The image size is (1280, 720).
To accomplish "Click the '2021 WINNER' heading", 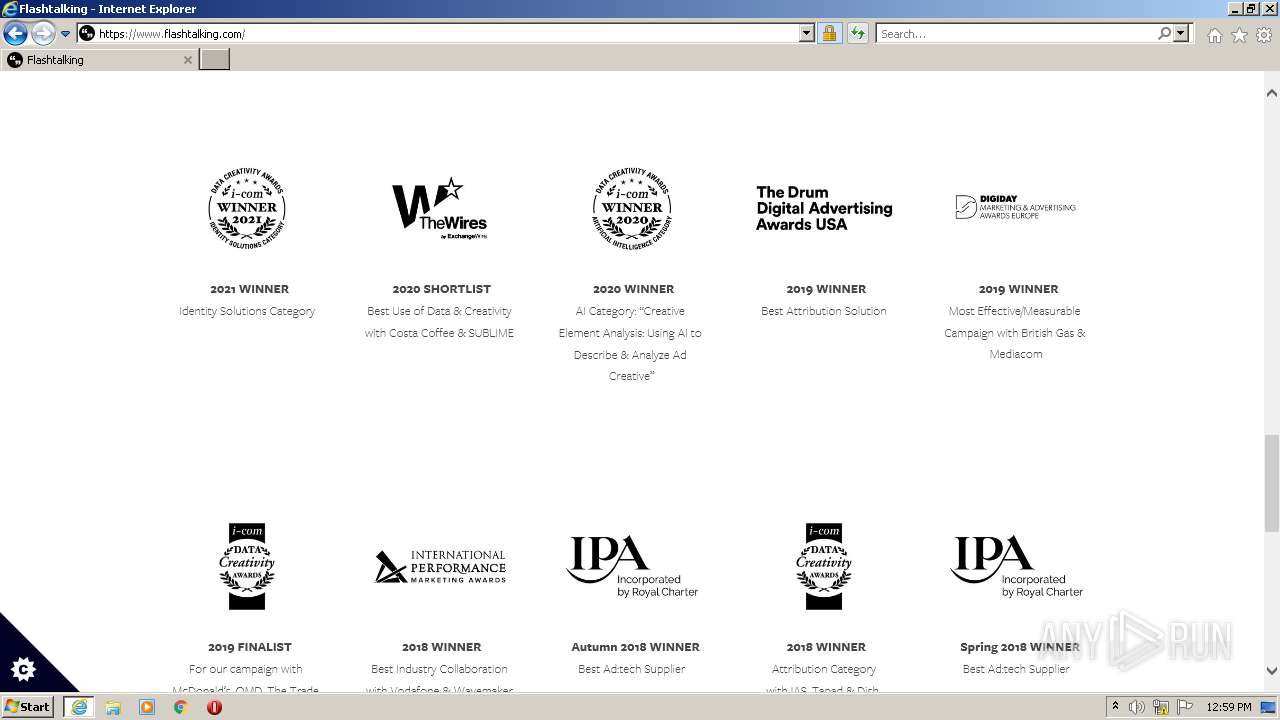I will pos(249,289).
